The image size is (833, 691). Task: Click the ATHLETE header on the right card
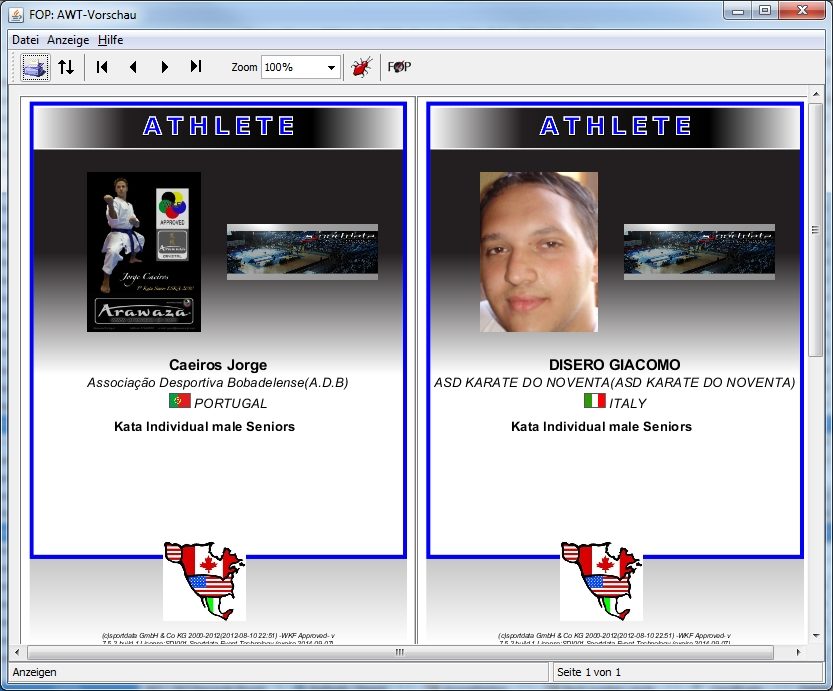pyautogui.click(x=615, y=126)
